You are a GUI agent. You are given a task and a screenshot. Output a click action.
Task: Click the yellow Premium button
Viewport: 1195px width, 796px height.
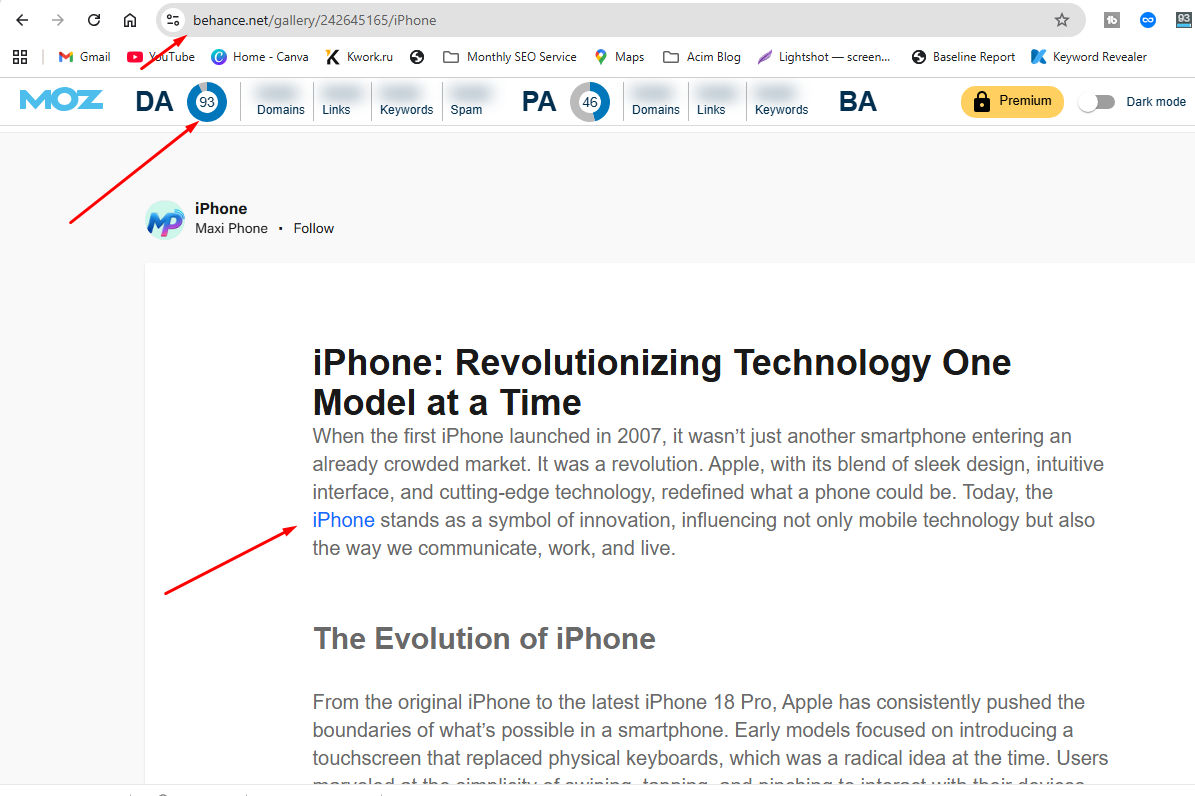[1011, 101]
